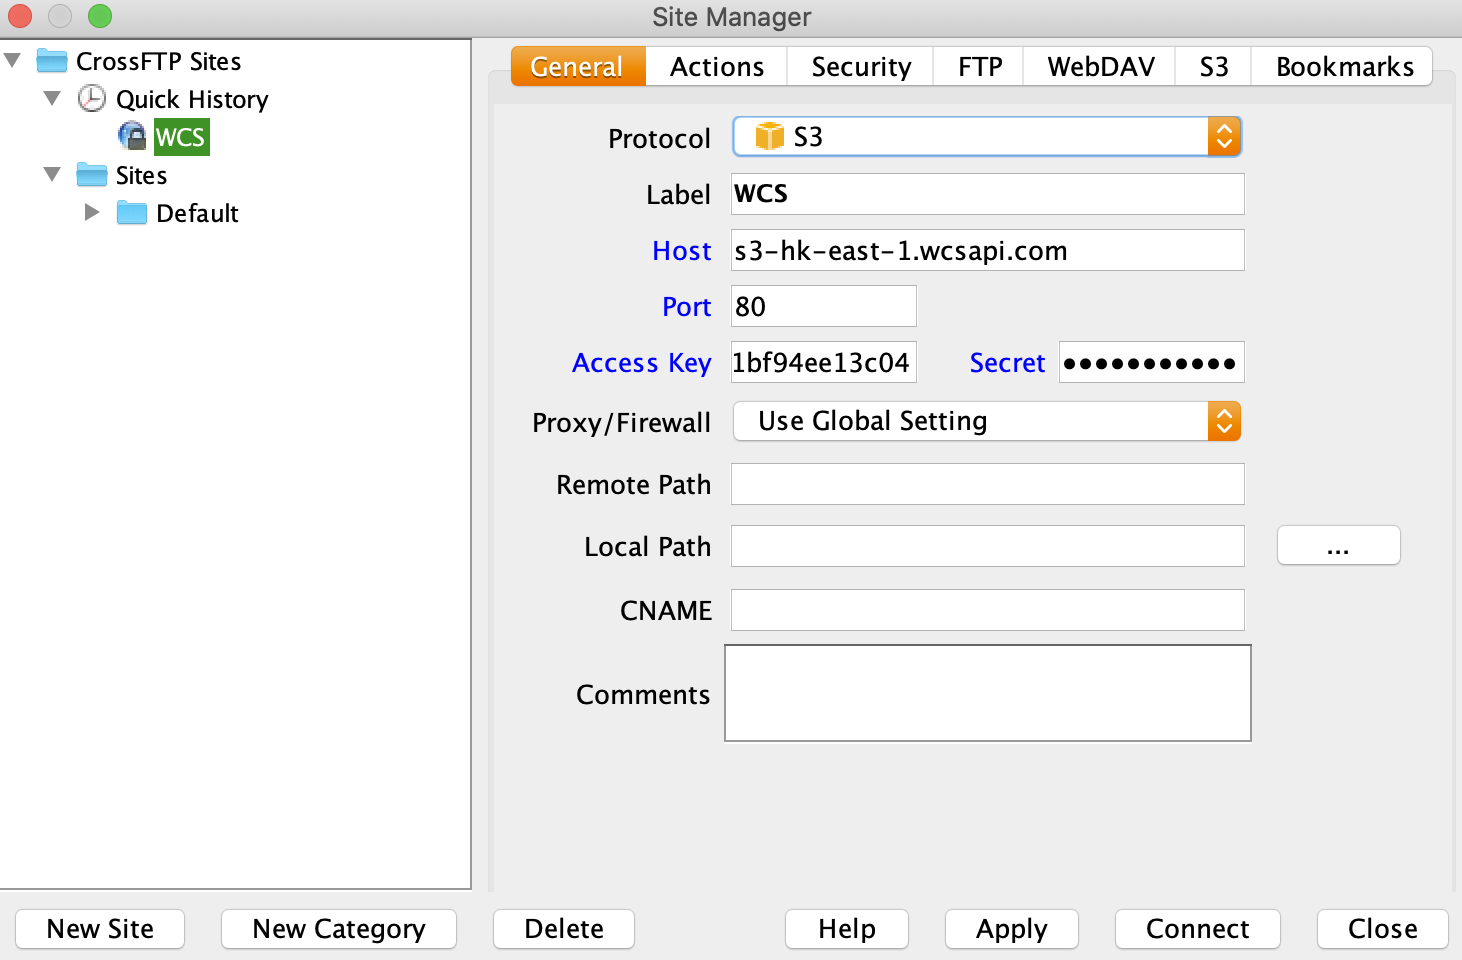
Task: Click the New Site button
Action: pyautogui.click(x=100, y=929)
